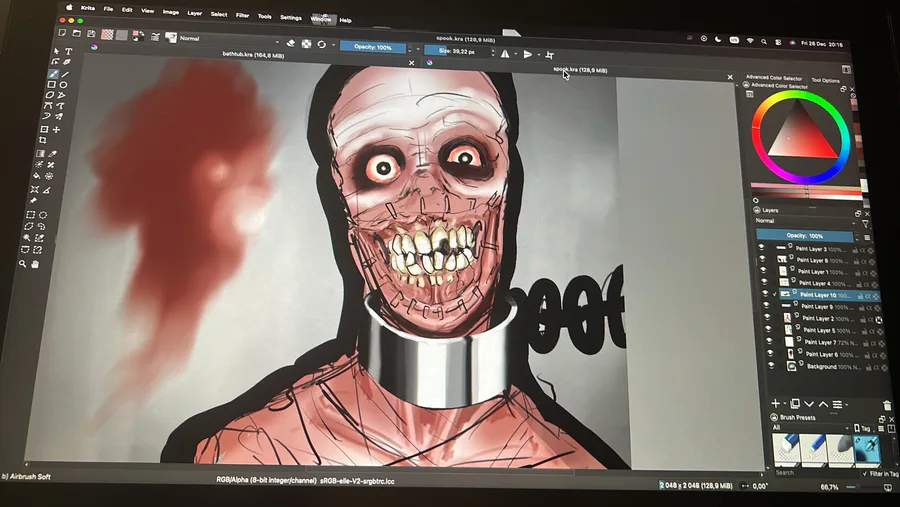The height and width of the screenshot is (507, 900).
Task: Hide Paint Layer 4 with eye icon
Action: [x=764, y=281]
